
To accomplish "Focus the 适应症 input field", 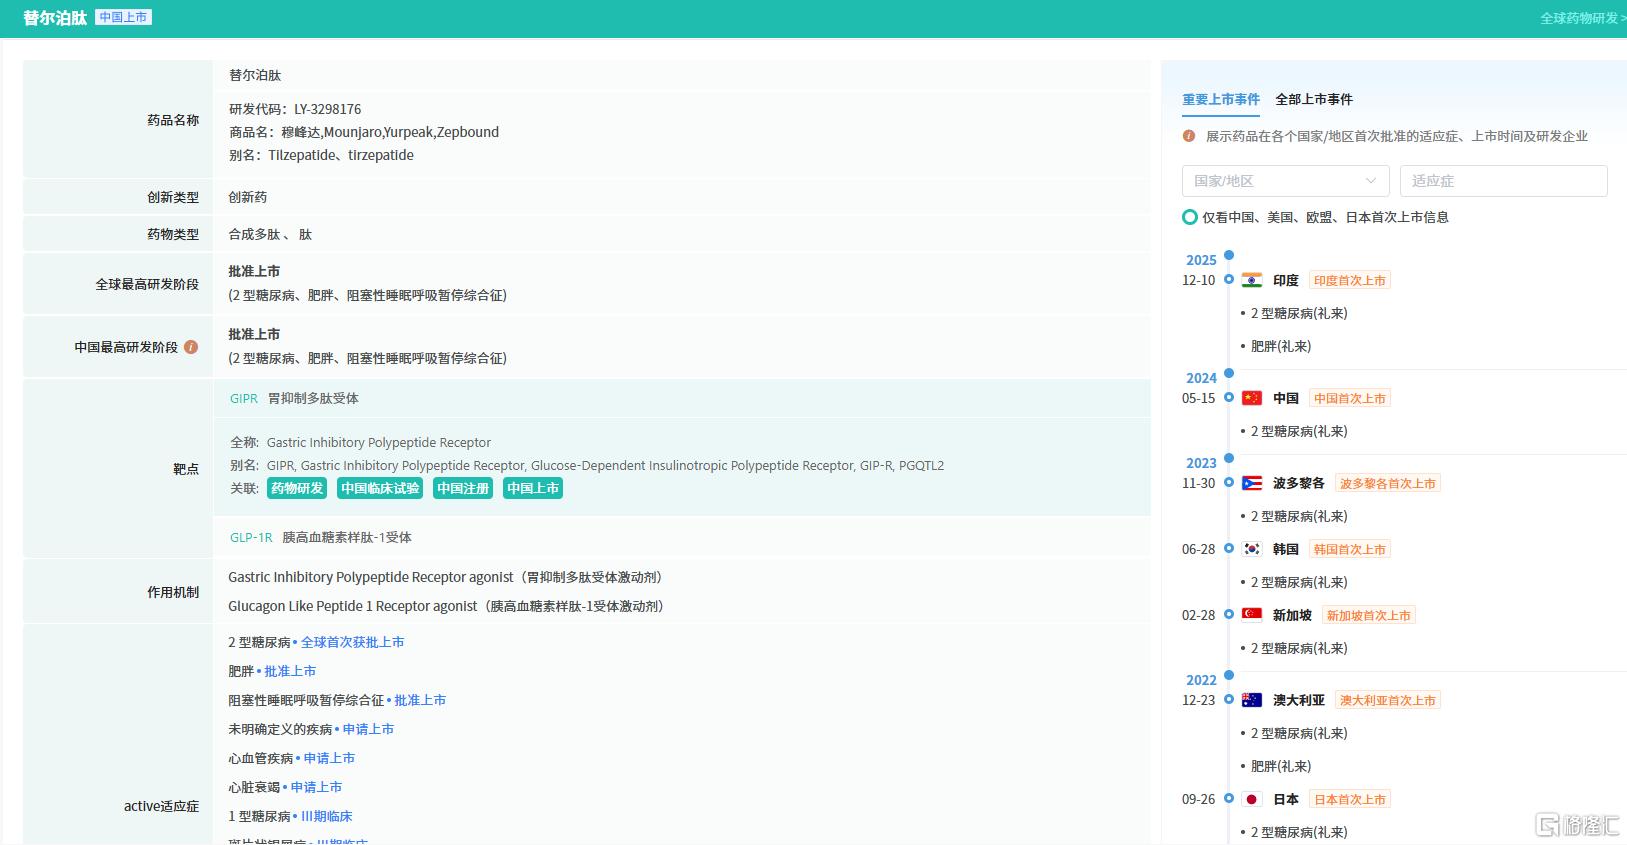I will click(x=1503, y=181).
